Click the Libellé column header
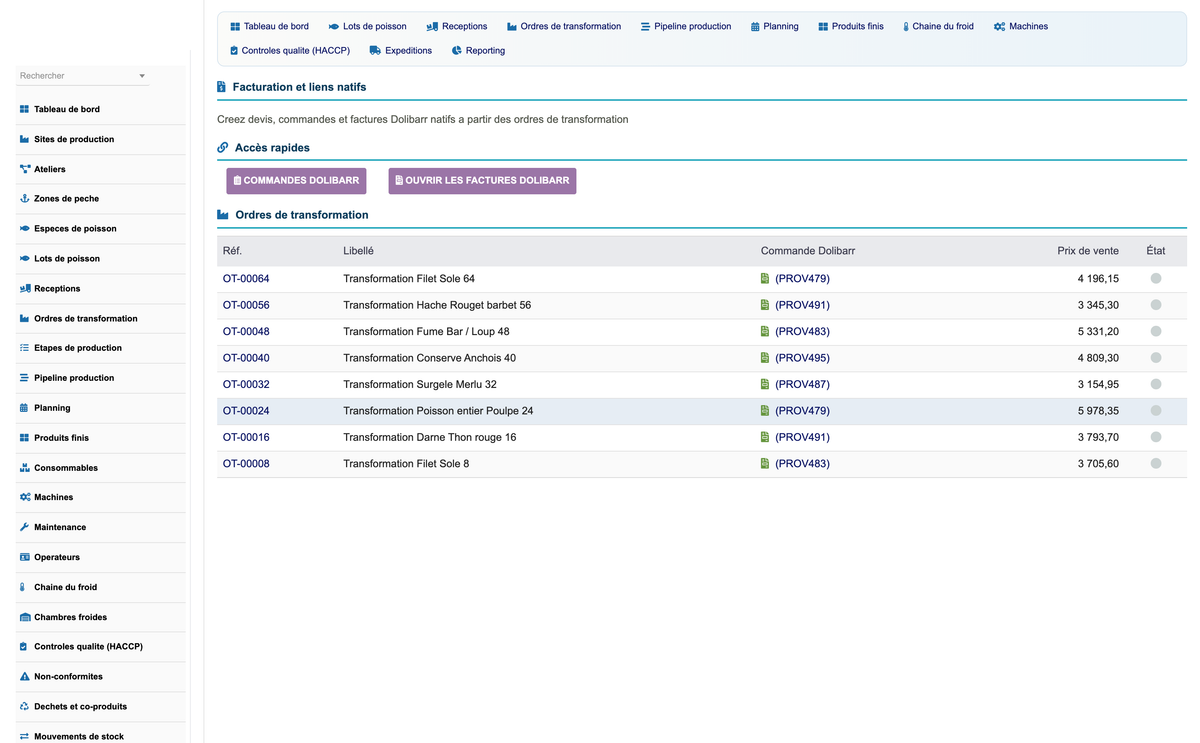The width and height of the screenshot is (1200, 743). tap(358, 251)
